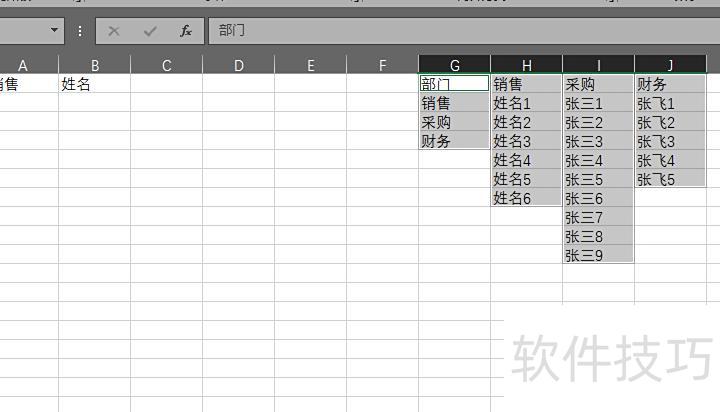Select cell 张三5

click(x=598, y=179)
